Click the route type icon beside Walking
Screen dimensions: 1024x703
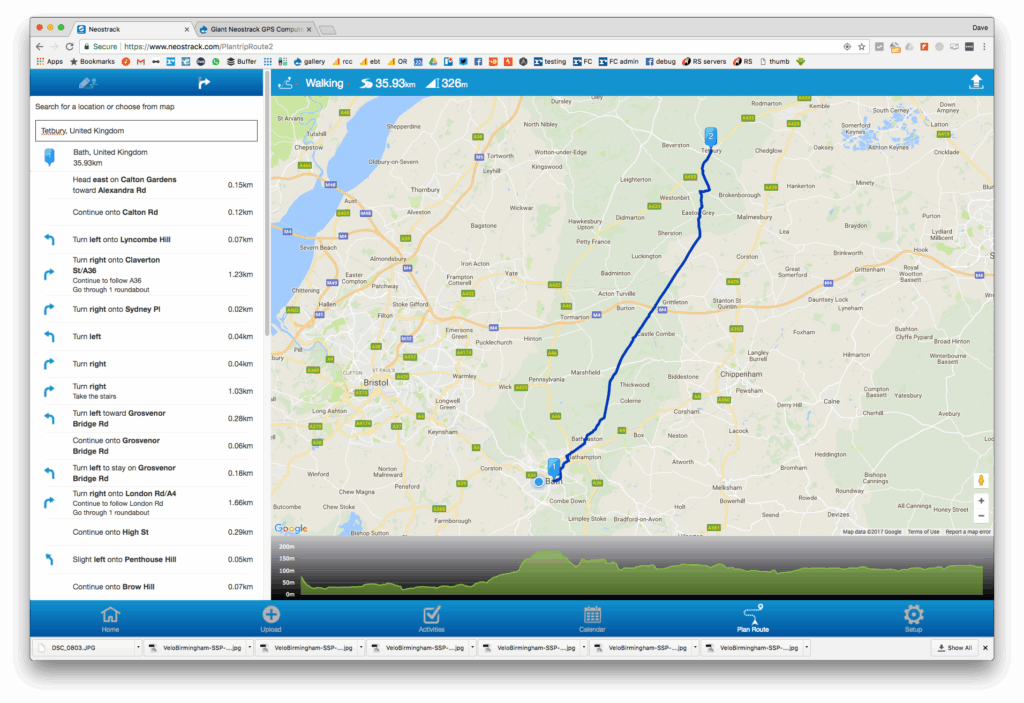(x=285, y=83)
